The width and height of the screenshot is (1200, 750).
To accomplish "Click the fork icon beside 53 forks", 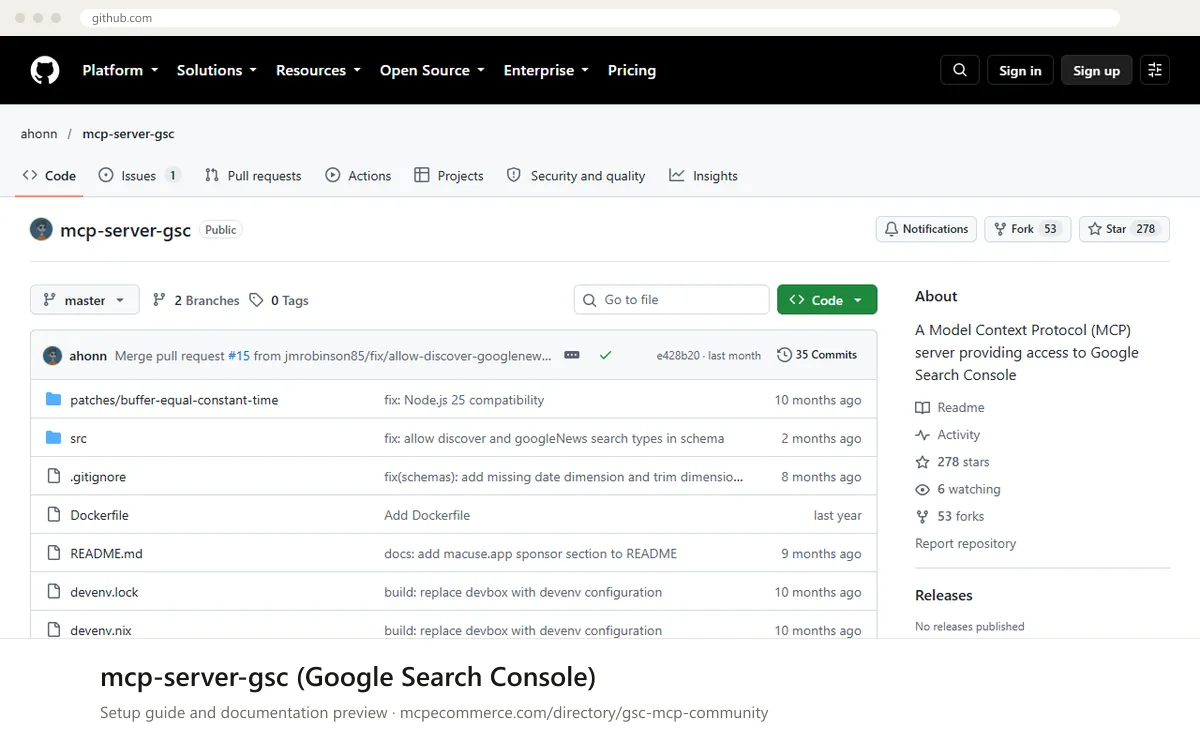I will 923,516.
